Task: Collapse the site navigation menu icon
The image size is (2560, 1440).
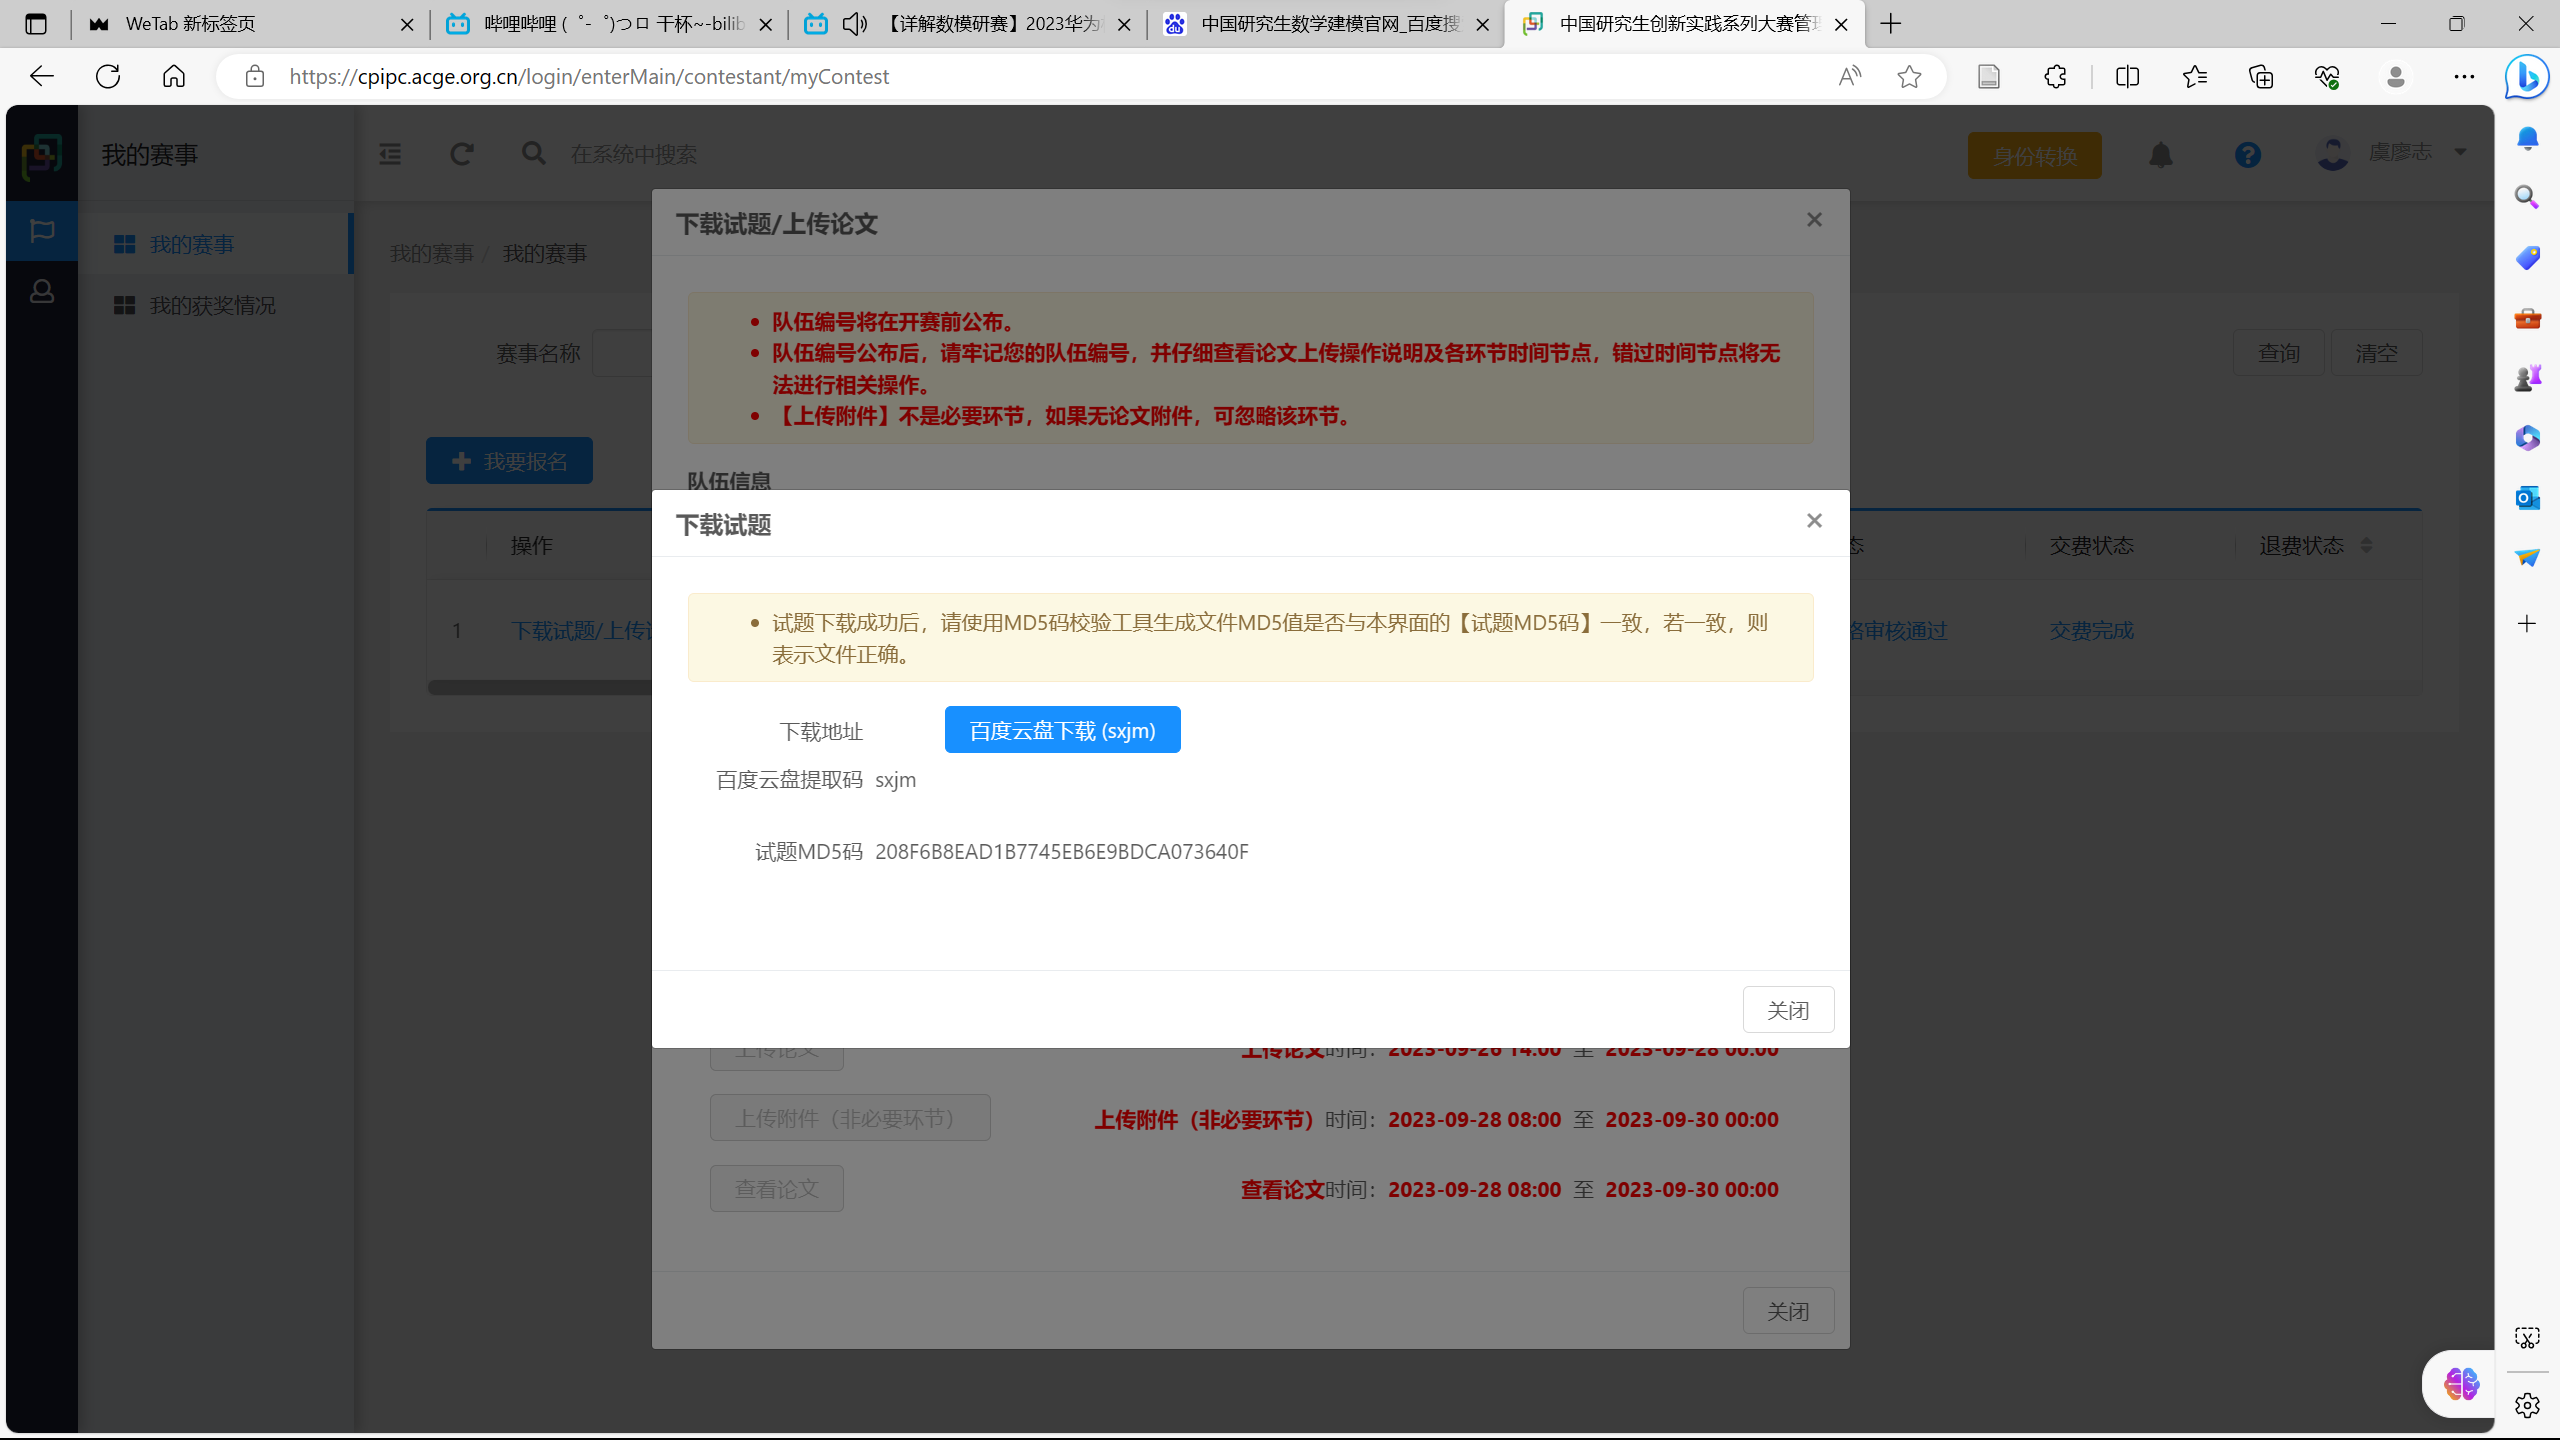Action: click(x=390, y=154)
